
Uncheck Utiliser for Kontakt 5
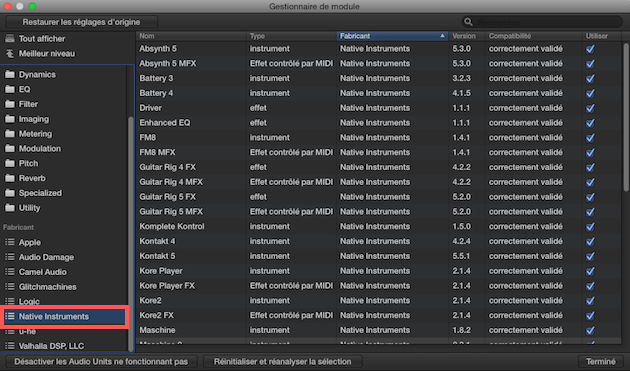click(x=590, y=256)
